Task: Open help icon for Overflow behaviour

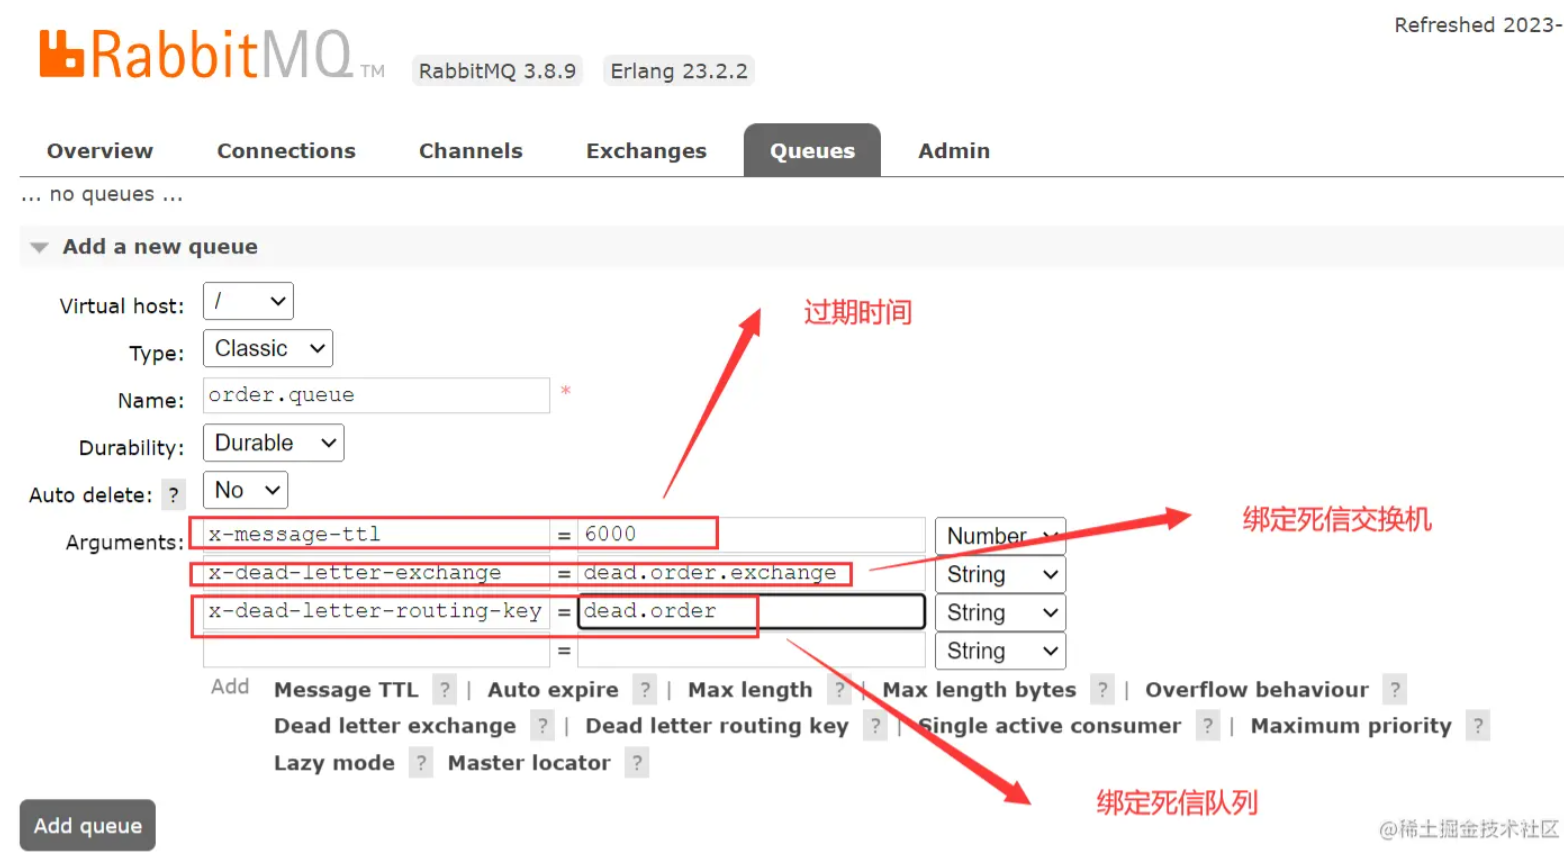Action: pyautogui.click(x=1394, y=689)
